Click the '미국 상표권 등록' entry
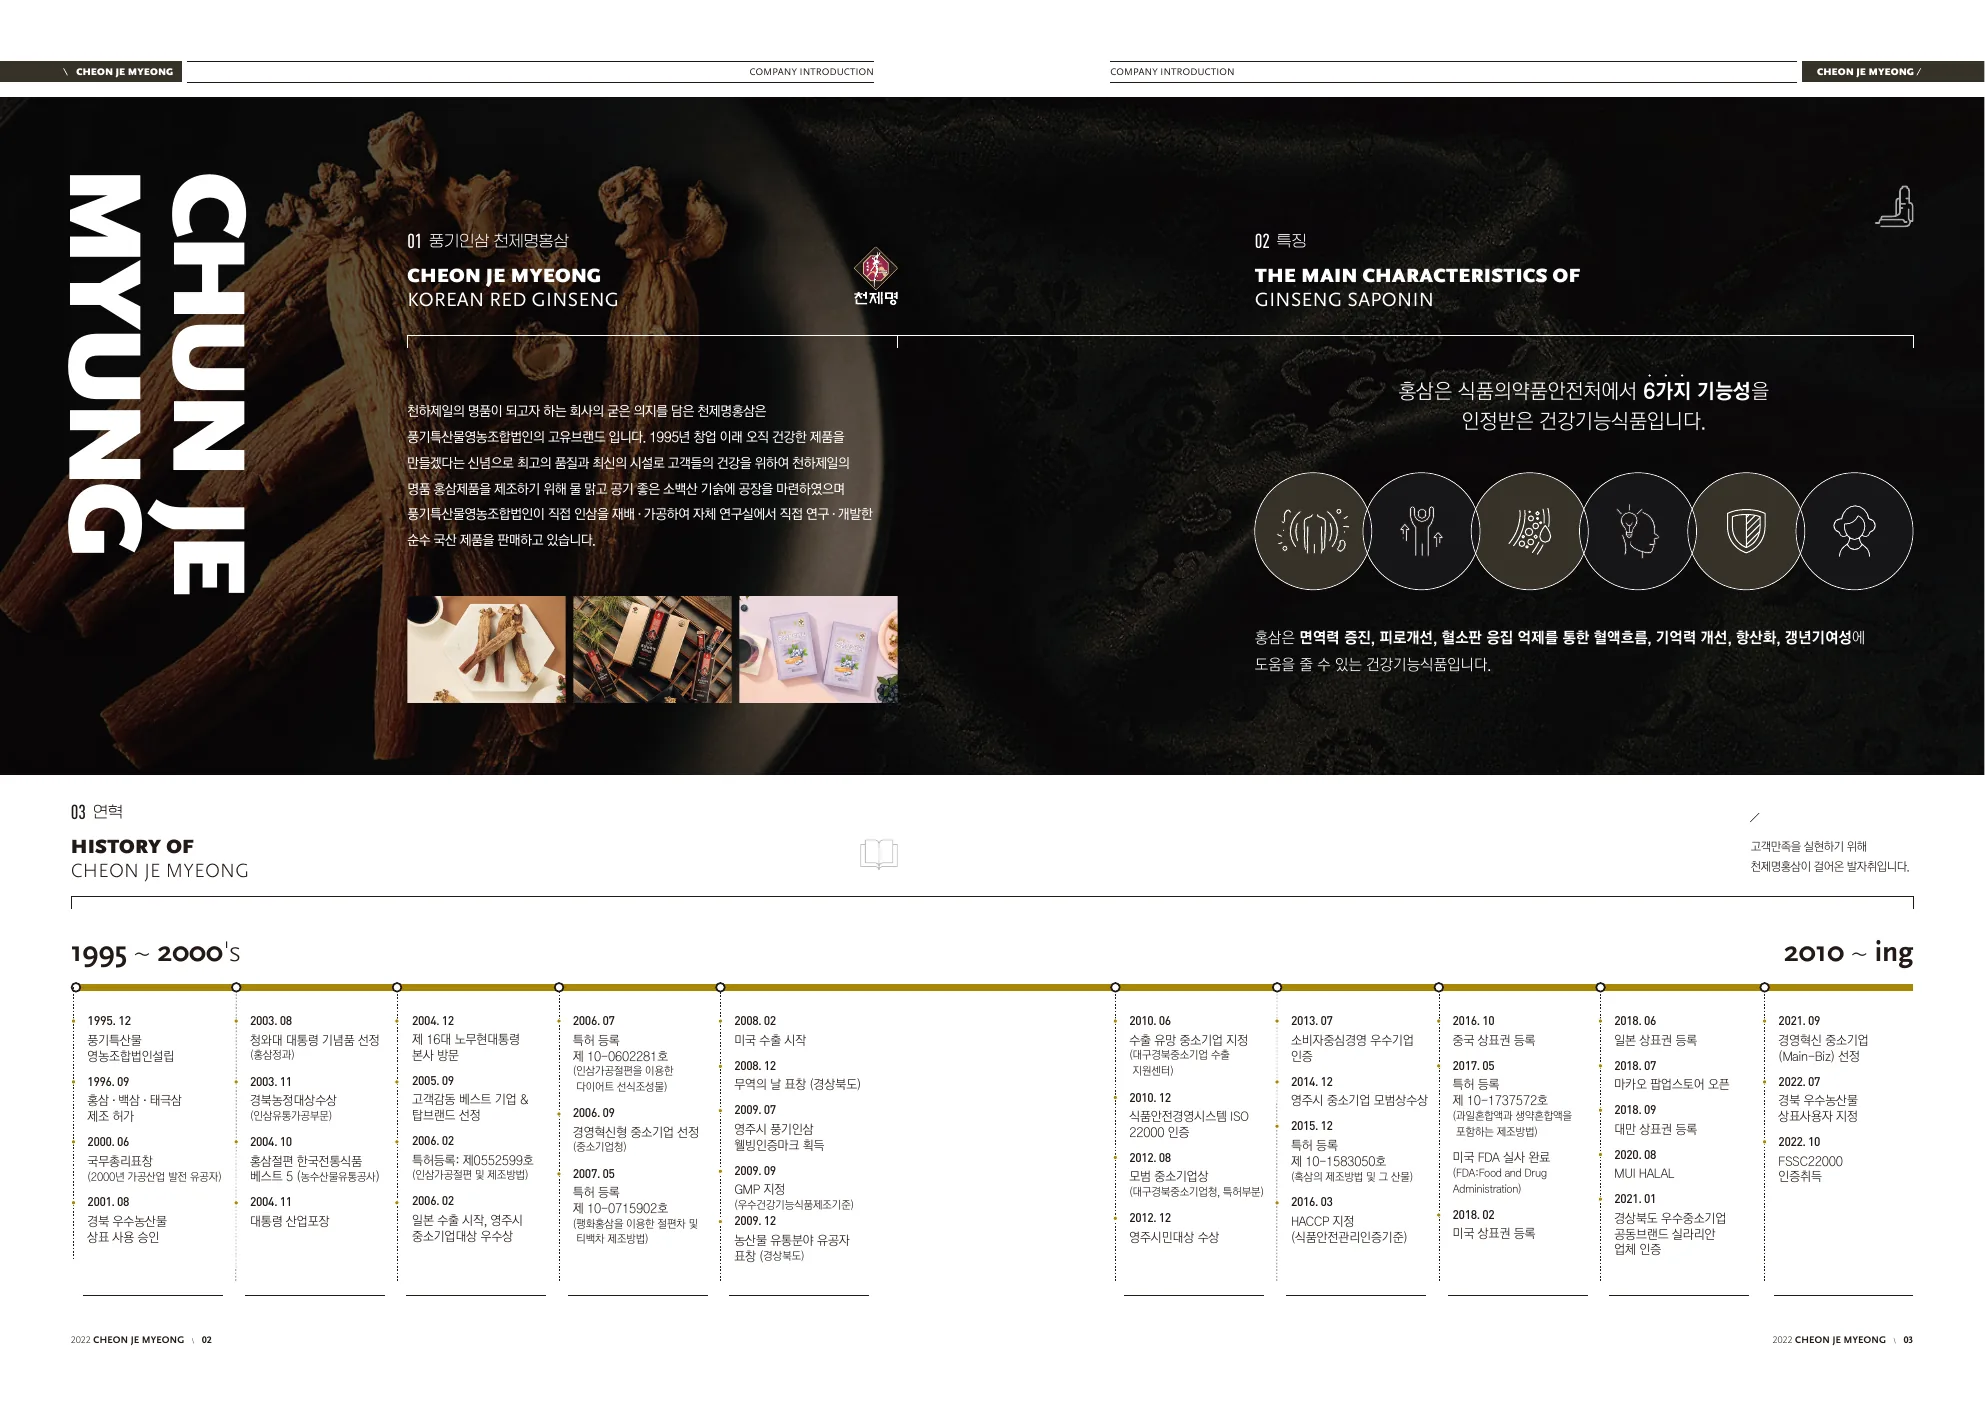Image resolution: width=1985 pixels, height=1404 pixels. click(x=1494, y=1233)
